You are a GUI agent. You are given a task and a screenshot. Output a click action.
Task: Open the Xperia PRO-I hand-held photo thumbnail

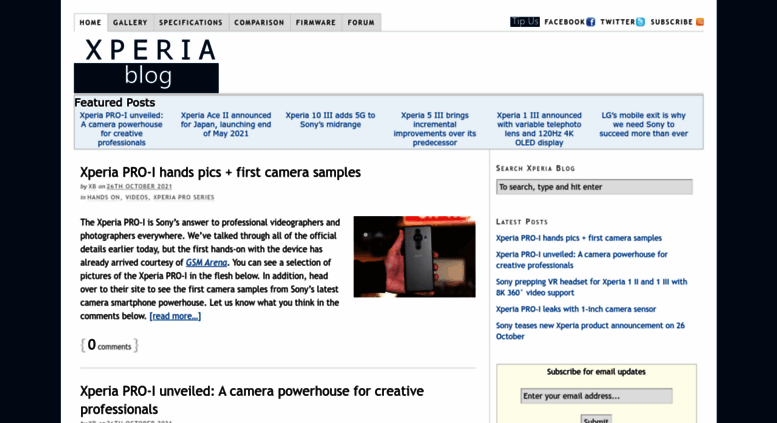click(x=414, y=257)
